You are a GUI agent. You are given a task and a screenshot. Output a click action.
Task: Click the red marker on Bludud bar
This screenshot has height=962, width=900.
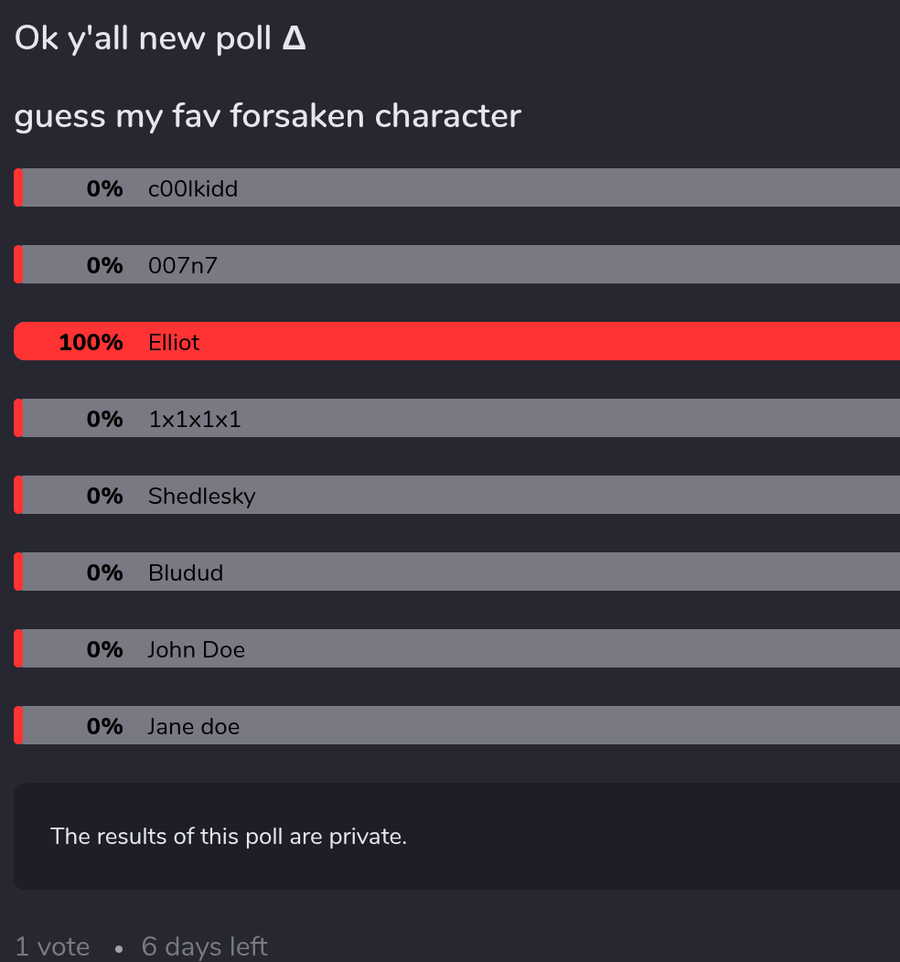pos(18,572)
